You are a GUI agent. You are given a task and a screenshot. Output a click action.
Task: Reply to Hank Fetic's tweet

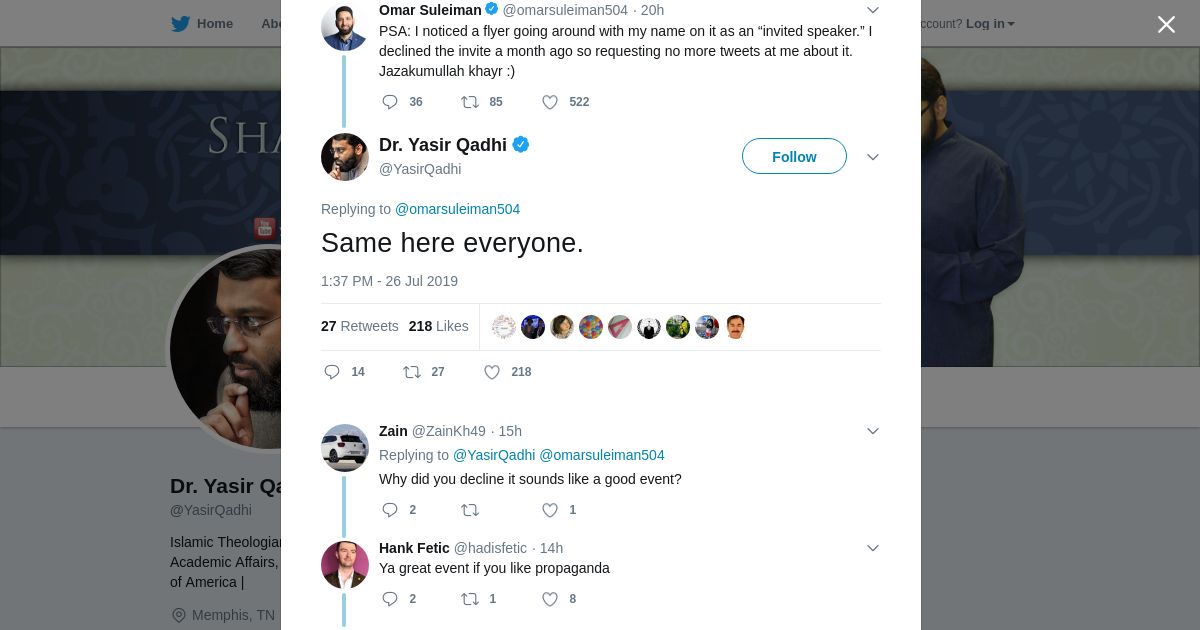tap(390, 599)
